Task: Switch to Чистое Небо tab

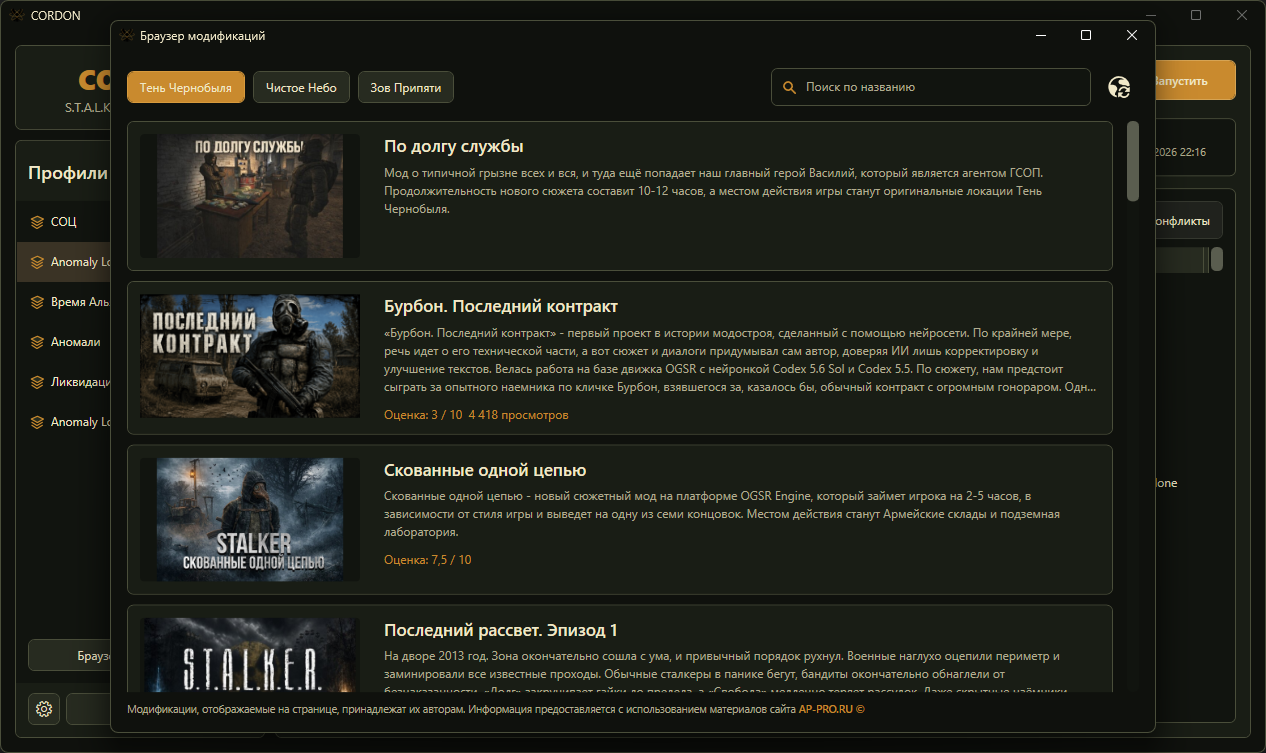Action: pos(301,87)
